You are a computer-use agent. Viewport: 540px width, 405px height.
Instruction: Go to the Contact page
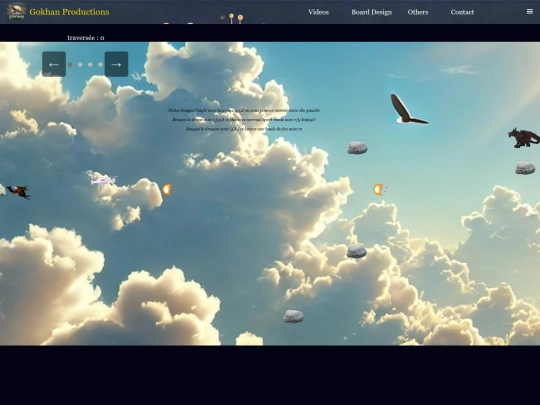coord(462,12)
